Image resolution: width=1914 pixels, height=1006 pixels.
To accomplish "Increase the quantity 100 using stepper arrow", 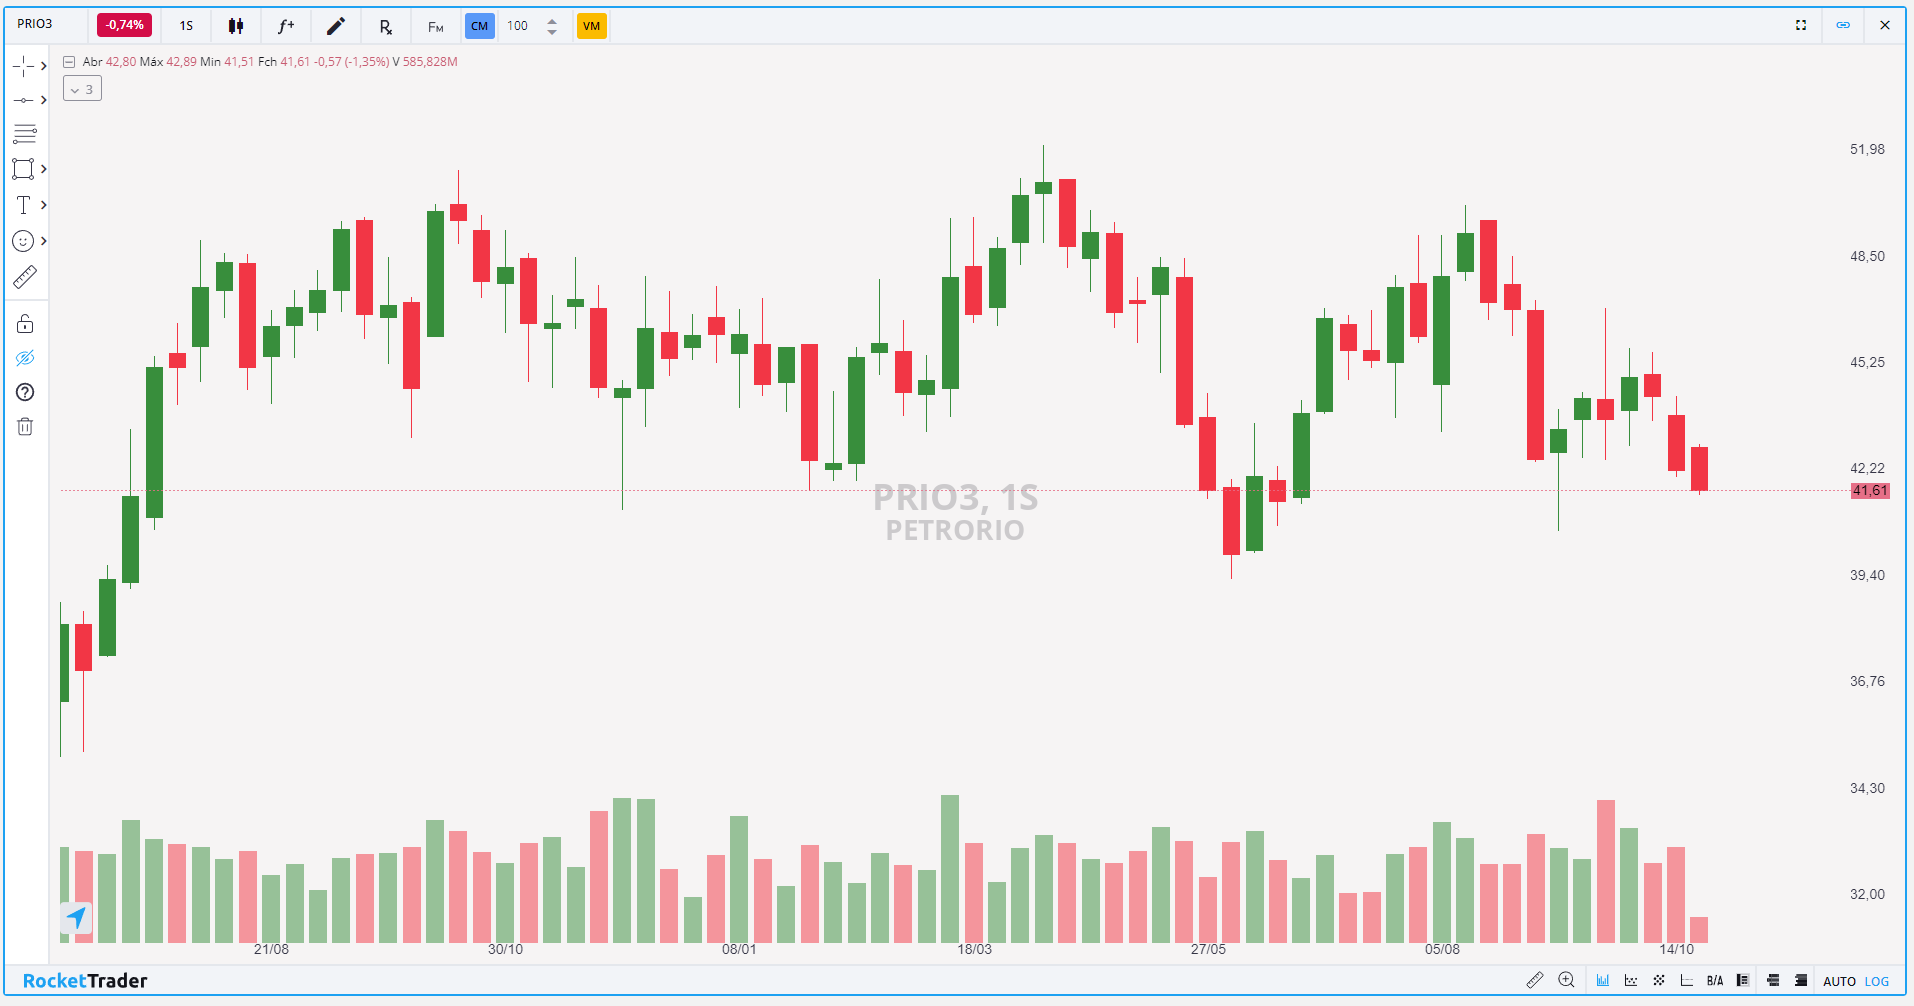I will [552, 20].
